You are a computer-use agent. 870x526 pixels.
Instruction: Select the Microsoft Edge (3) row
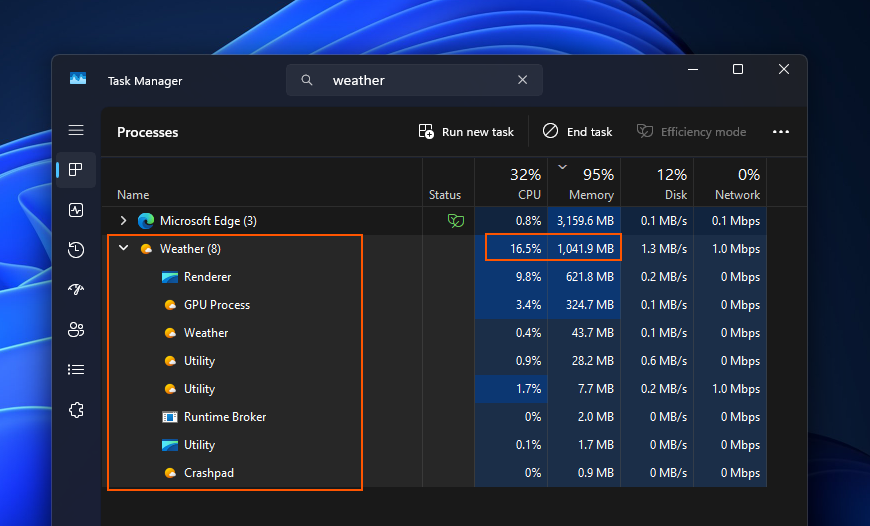[434, 221]
